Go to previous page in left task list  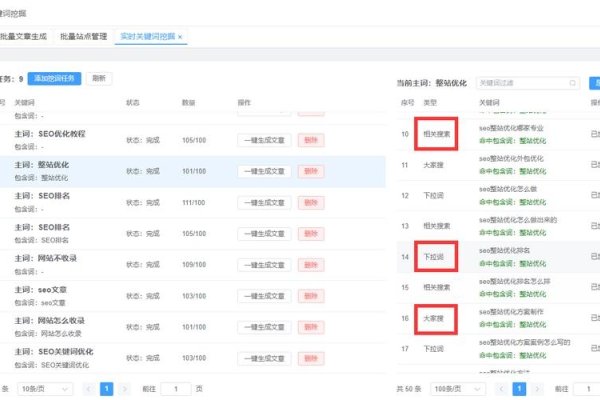click(x=88, y=389)
